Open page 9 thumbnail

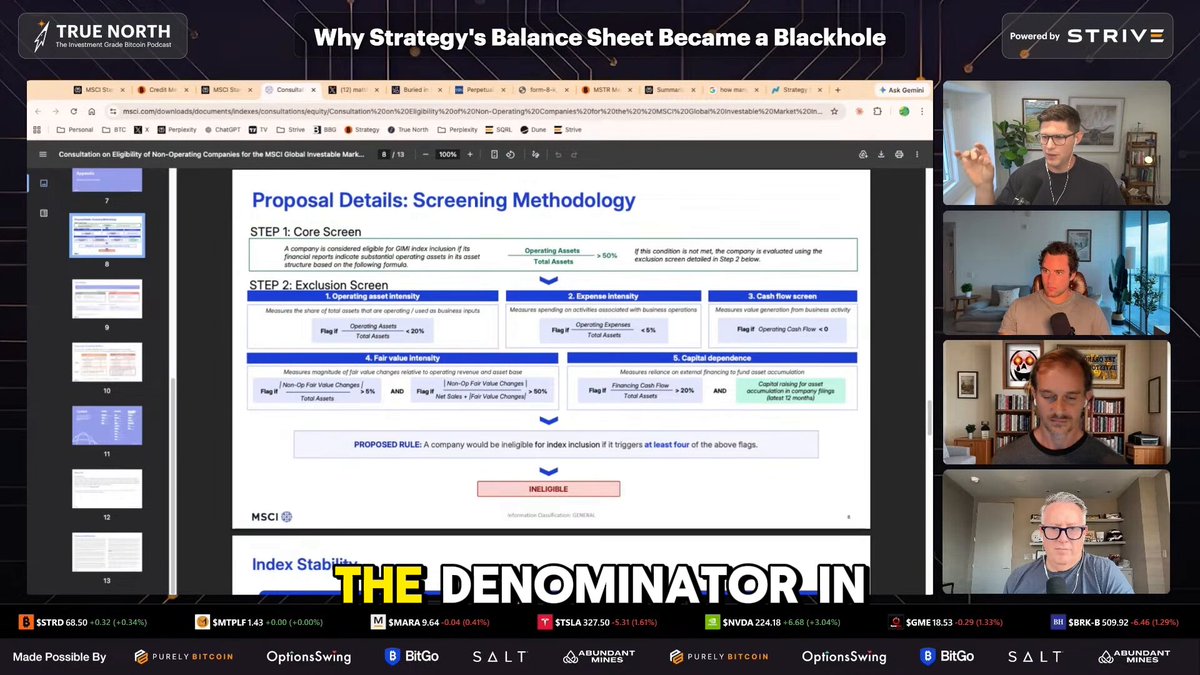[107, 299]
